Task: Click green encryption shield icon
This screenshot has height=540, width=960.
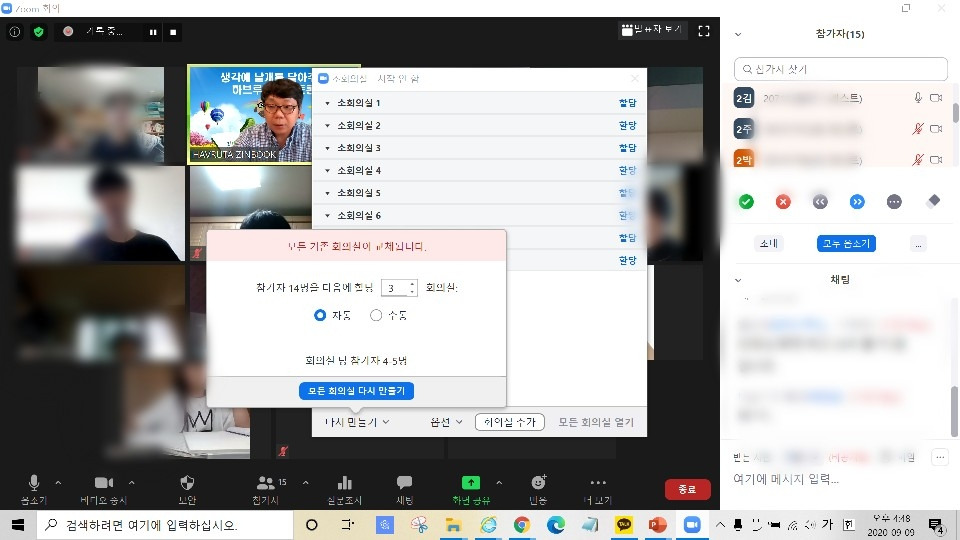Action: (x=39, y=32)
